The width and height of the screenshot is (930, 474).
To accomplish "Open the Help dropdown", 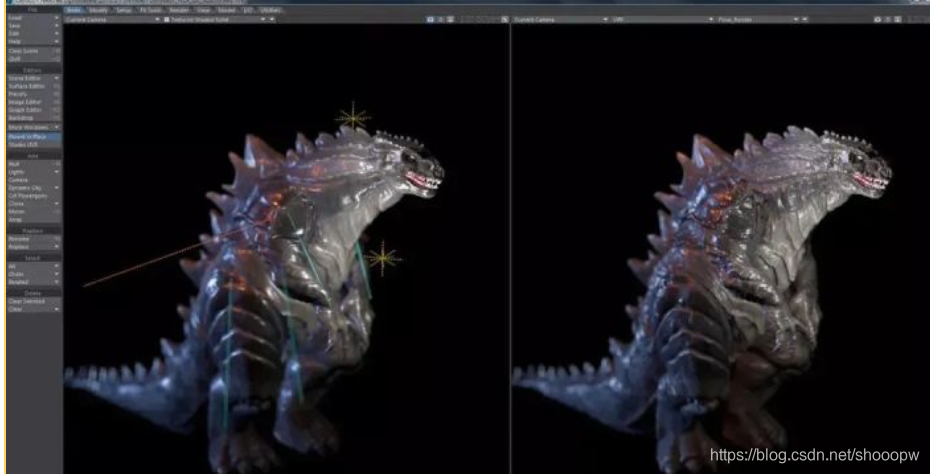I will [x=34, y=41].
